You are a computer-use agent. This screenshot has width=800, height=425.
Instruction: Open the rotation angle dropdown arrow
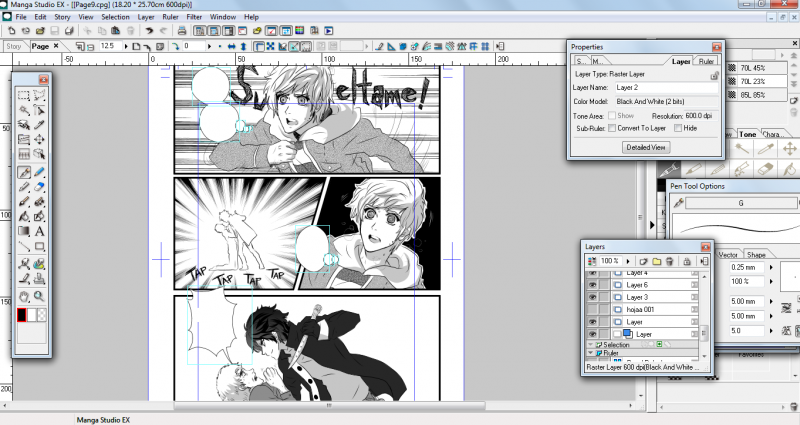(x=209, y=46)
